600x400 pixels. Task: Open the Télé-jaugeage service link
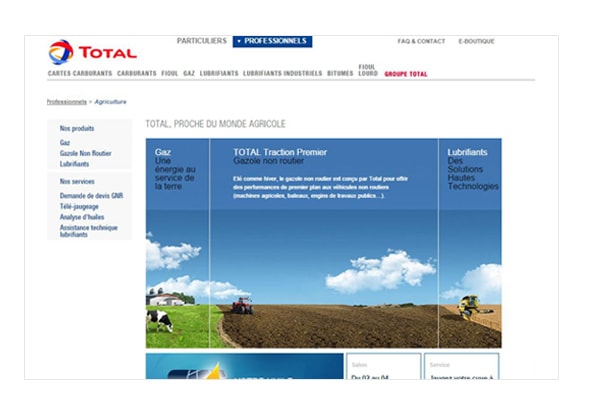79,207
